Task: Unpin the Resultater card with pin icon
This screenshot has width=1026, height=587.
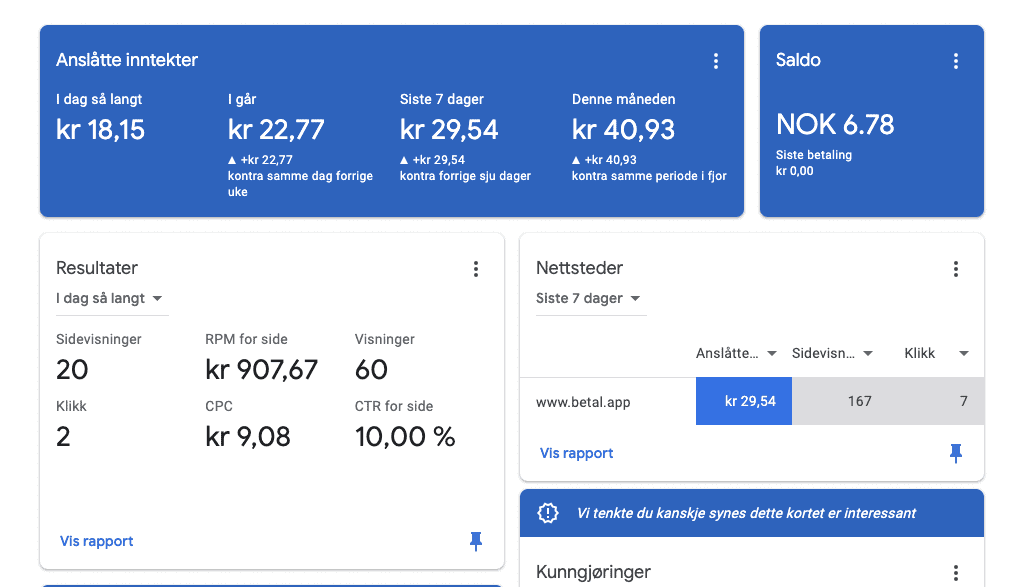Action: tap(476, 541)
